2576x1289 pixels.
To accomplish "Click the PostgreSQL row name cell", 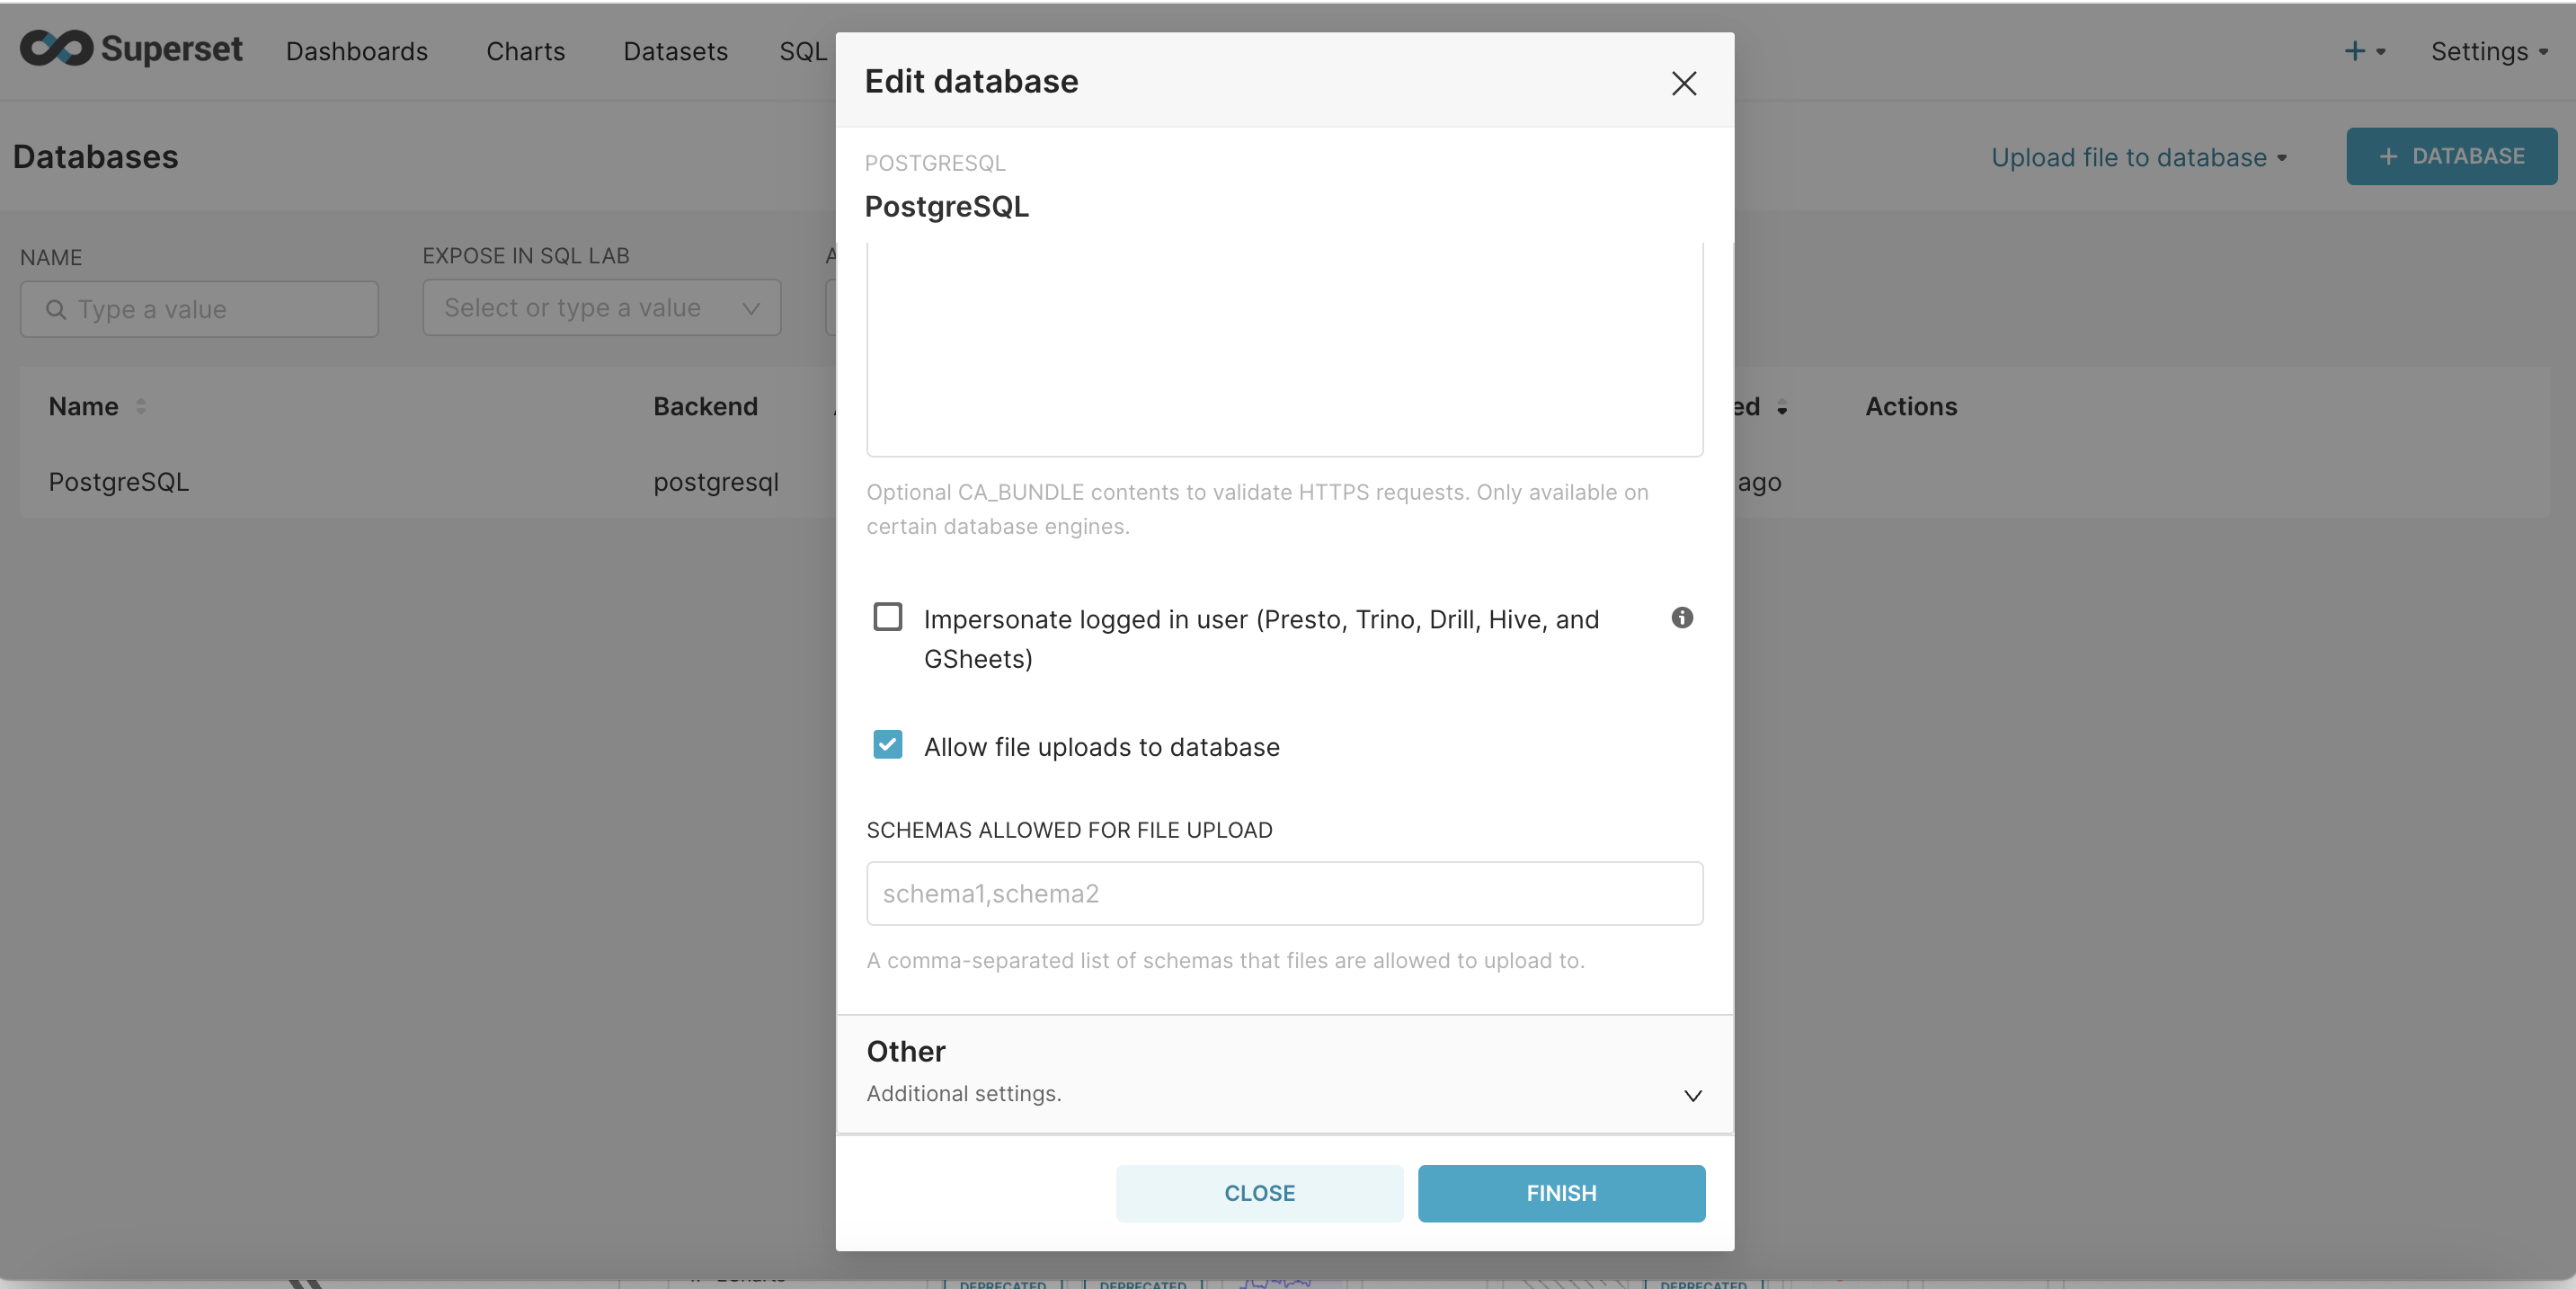I will pyautogui.click(x=119, y=482).
